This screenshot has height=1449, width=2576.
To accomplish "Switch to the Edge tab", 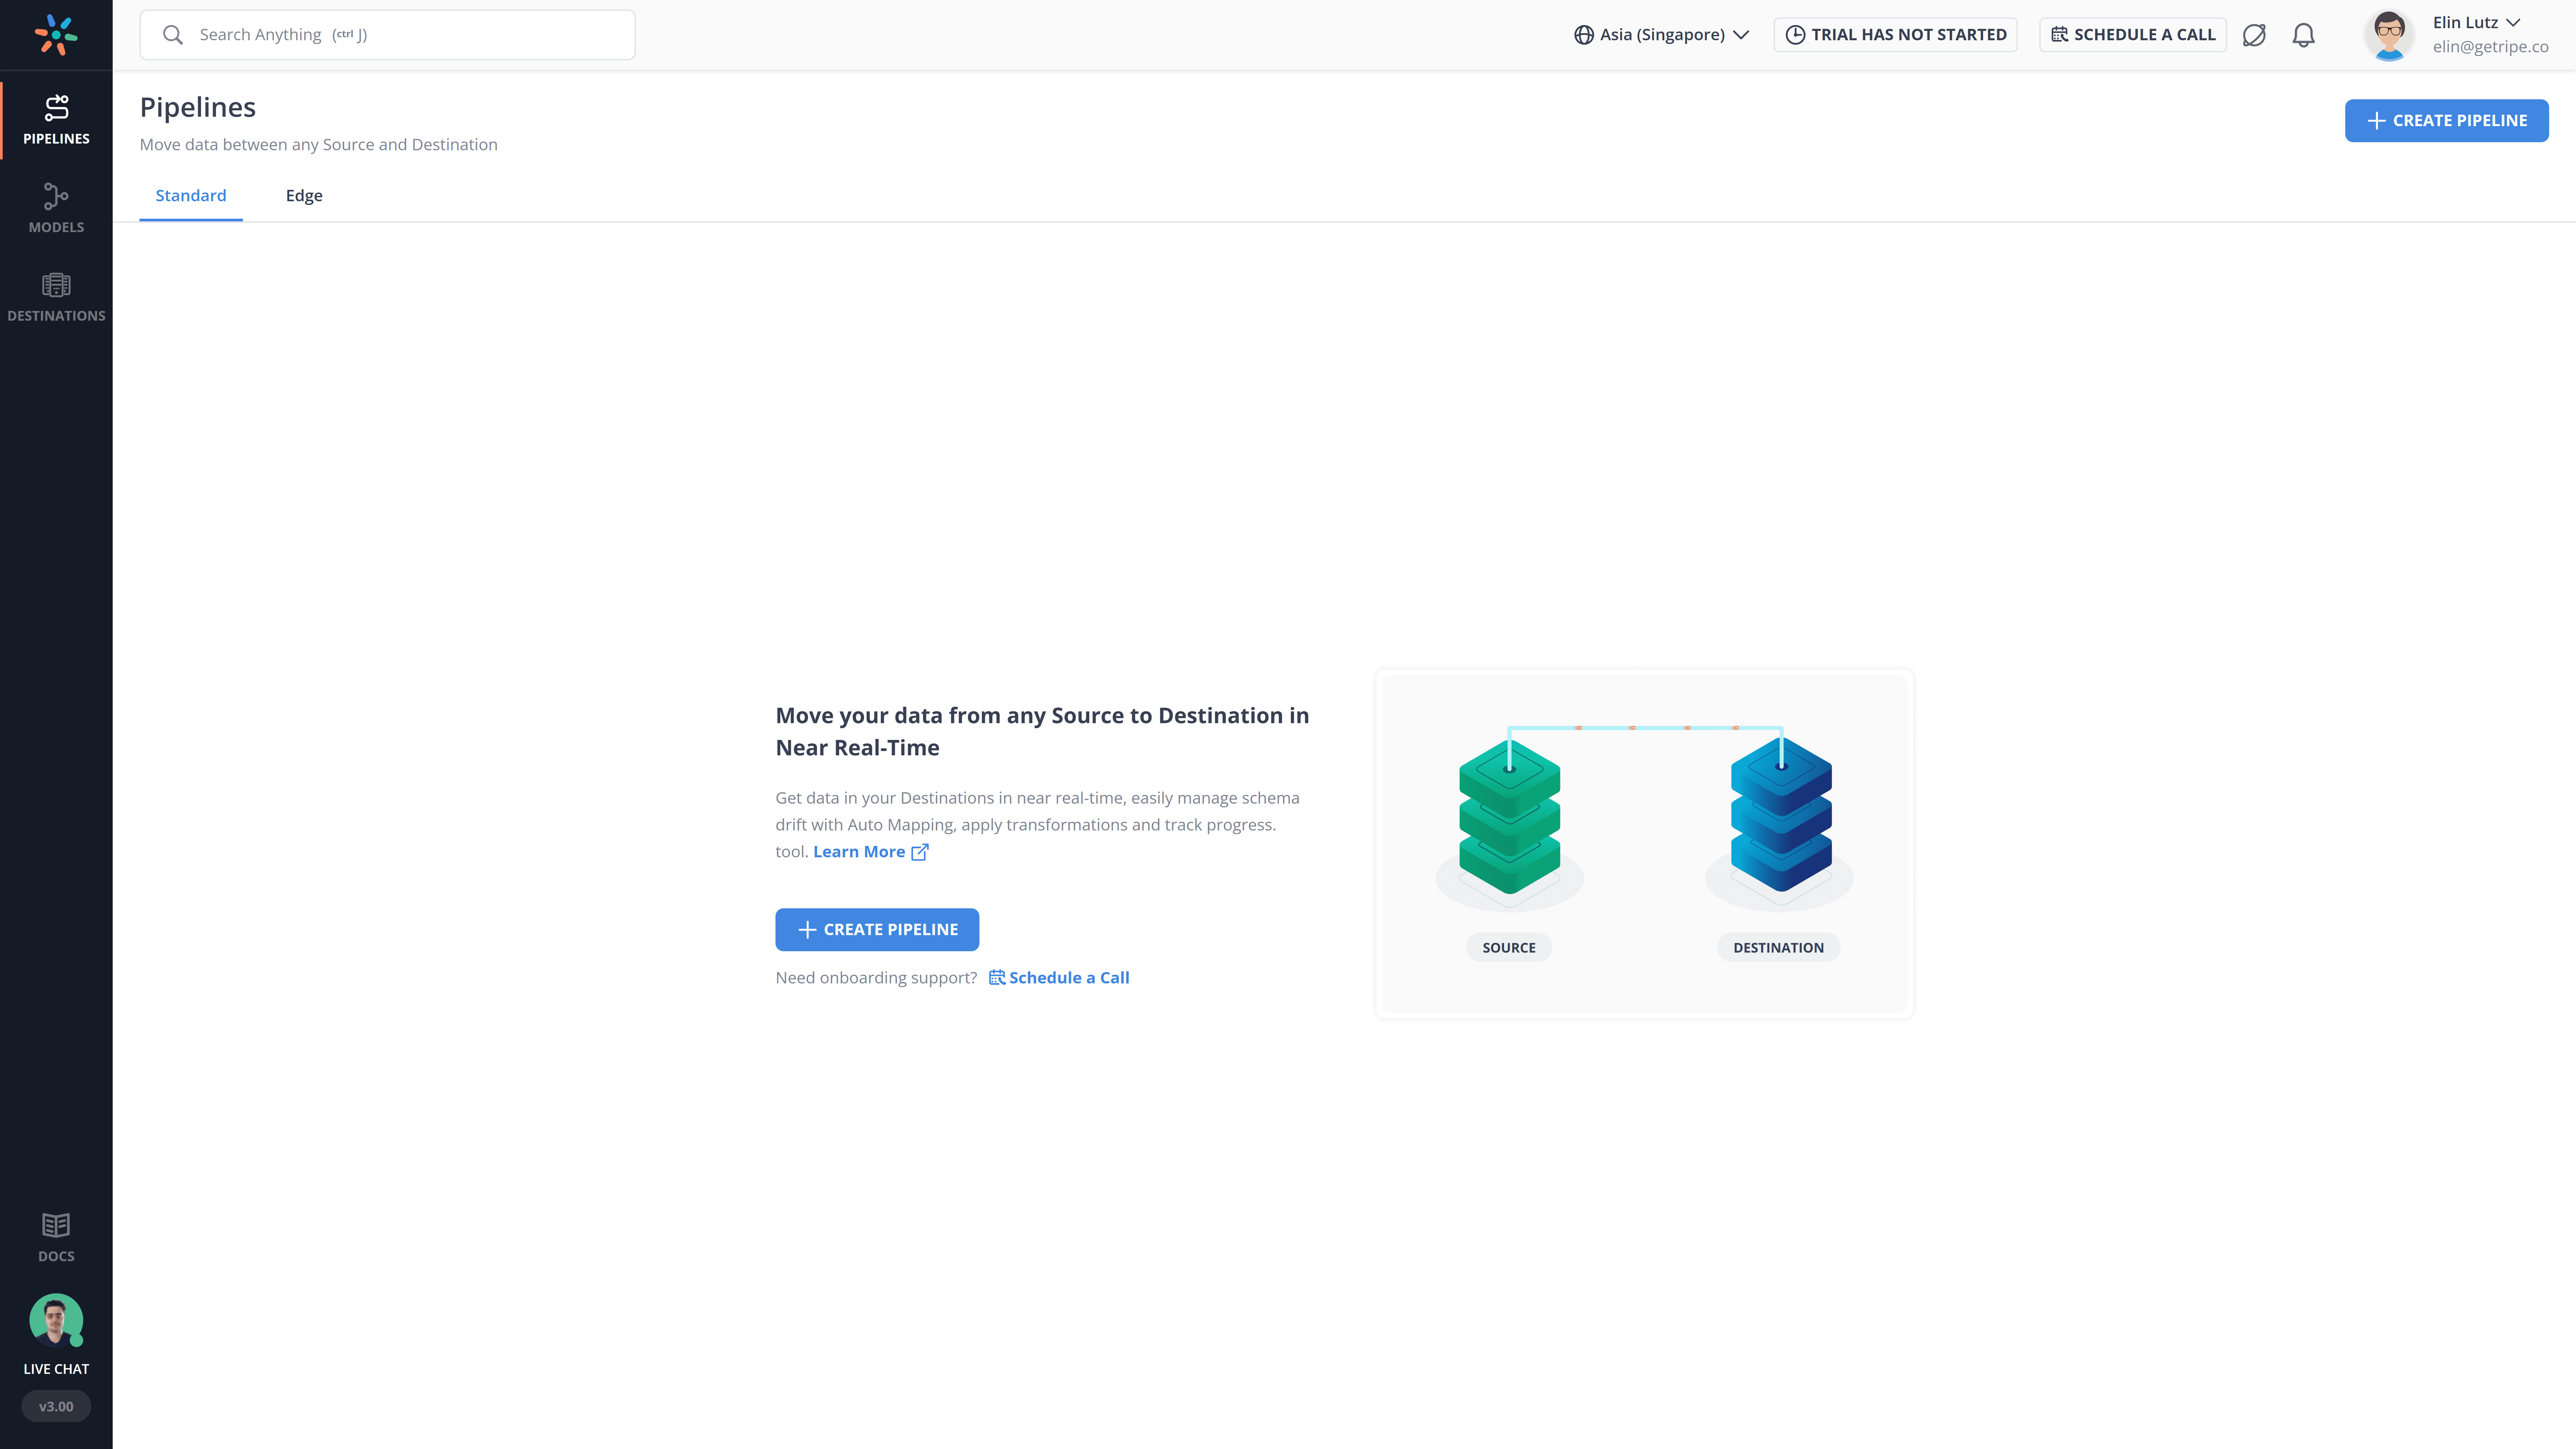I will coord(304,196).
